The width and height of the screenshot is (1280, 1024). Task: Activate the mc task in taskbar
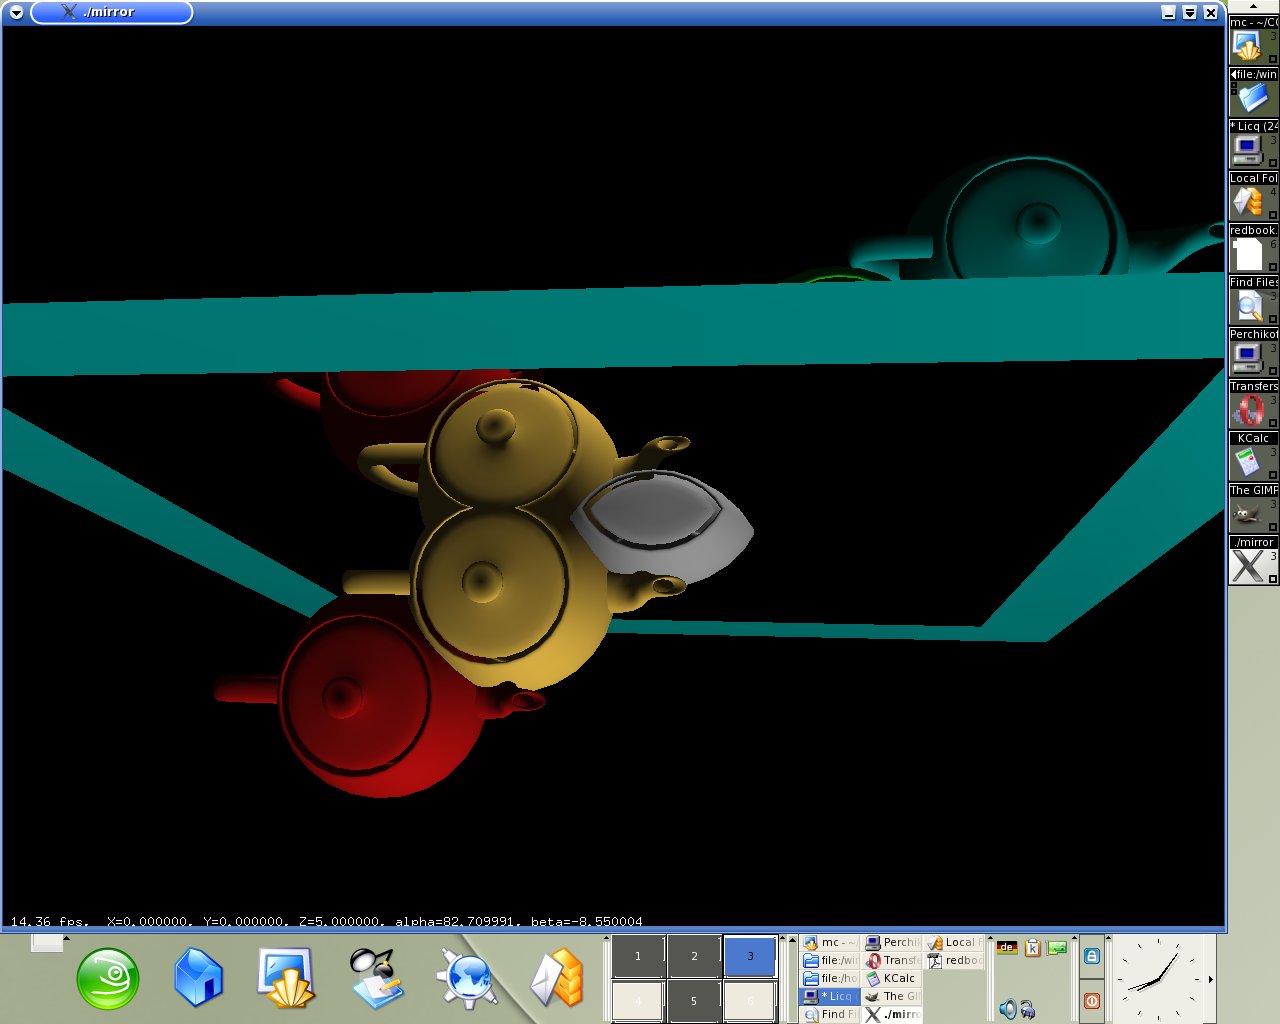[830, 942]
